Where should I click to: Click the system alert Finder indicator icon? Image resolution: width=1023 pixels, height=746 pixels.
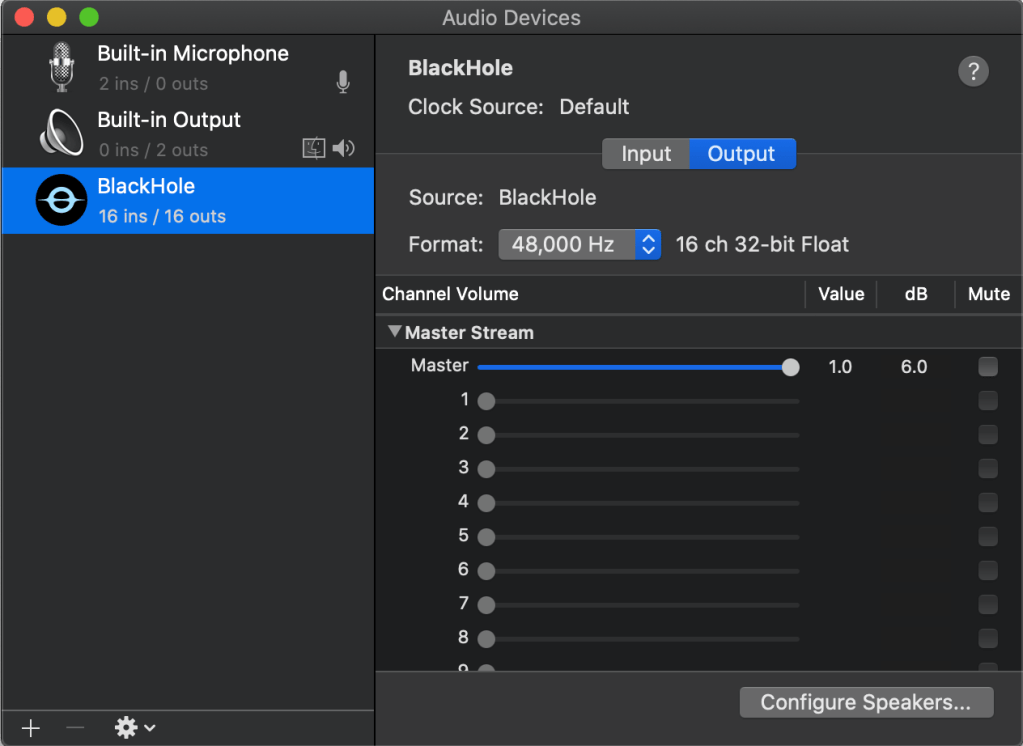314,149
